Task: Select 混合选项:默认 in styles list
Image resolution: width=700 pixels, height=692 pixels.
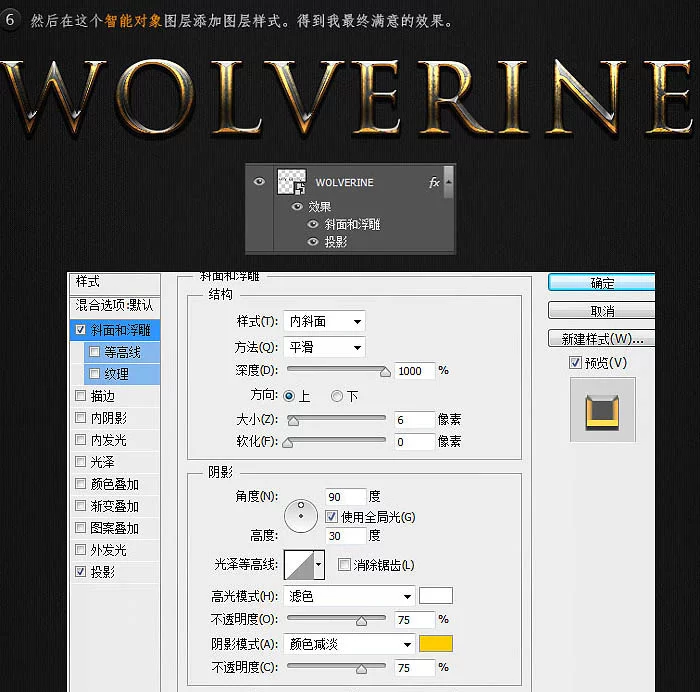Action: click(115, 305)
